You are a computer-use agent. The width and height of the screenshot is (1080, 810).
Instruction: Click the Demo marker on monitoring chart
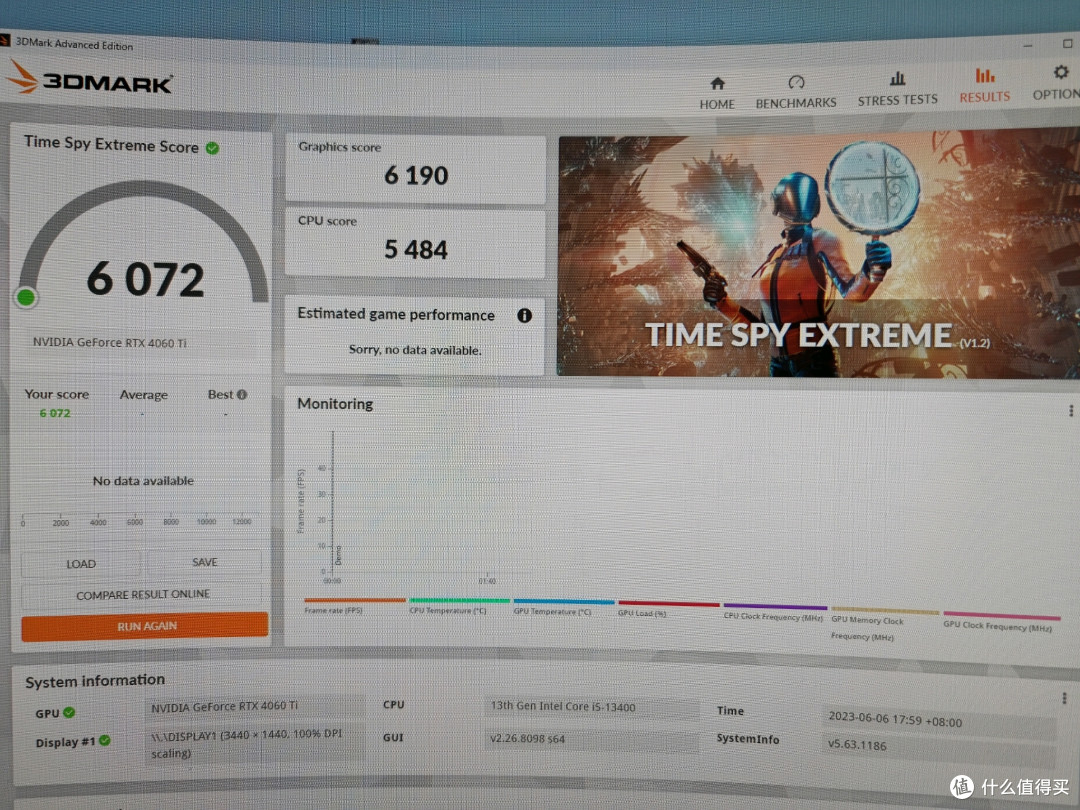338,555
